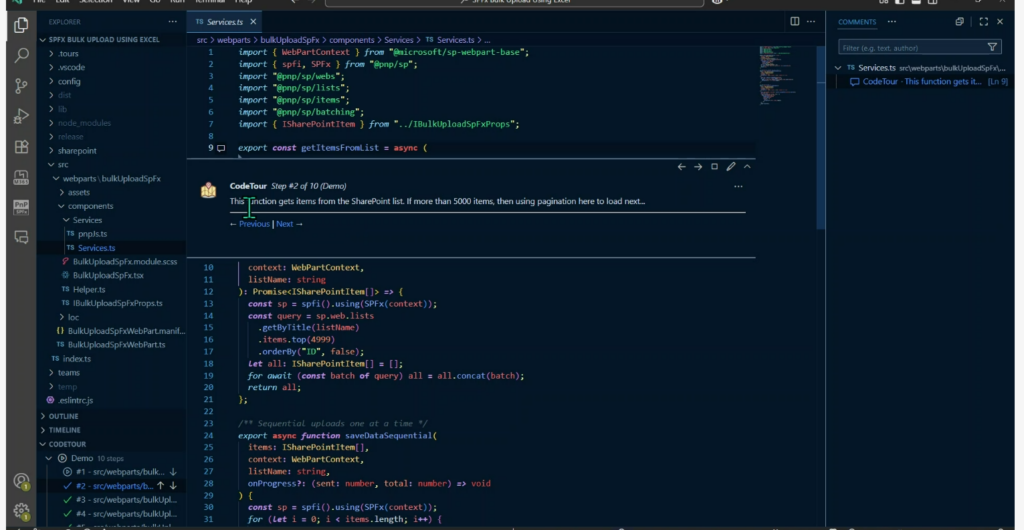End the tour with the stop icon
This screenshot has width=1024, height=530.
click(x=714, y=166)
